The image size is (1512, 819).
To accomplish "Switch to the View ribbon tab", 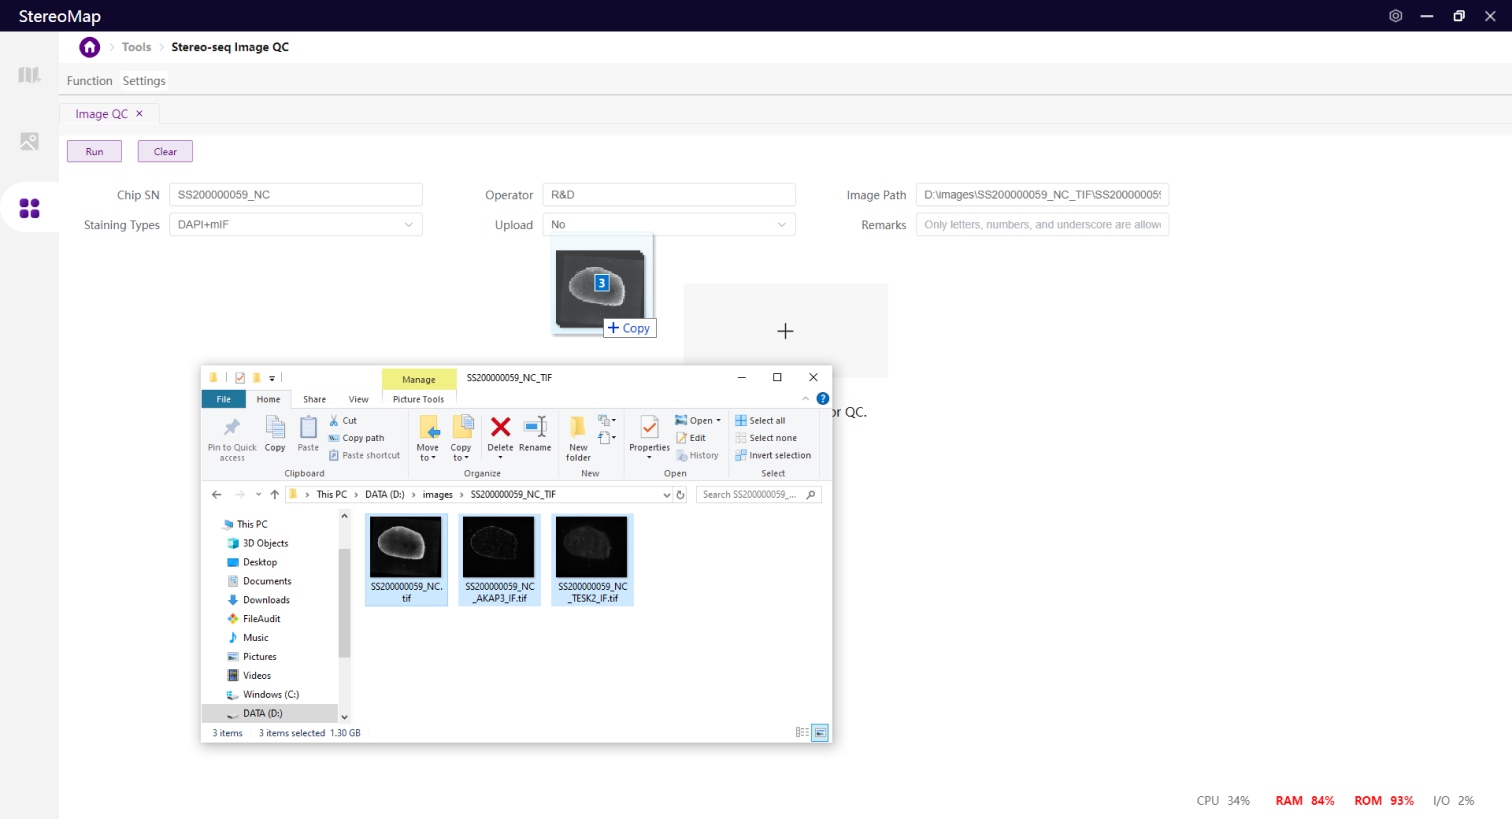I will (x=358, y=399).
